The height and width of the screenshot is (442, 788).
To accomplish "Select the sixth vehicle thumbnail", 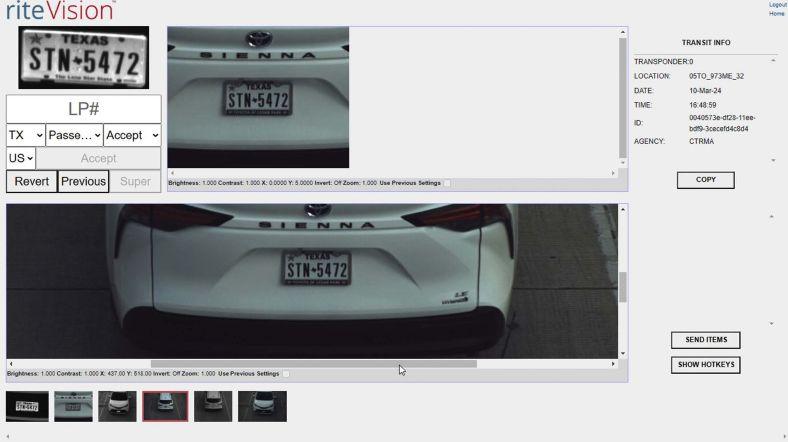I will tap(262, 406).
